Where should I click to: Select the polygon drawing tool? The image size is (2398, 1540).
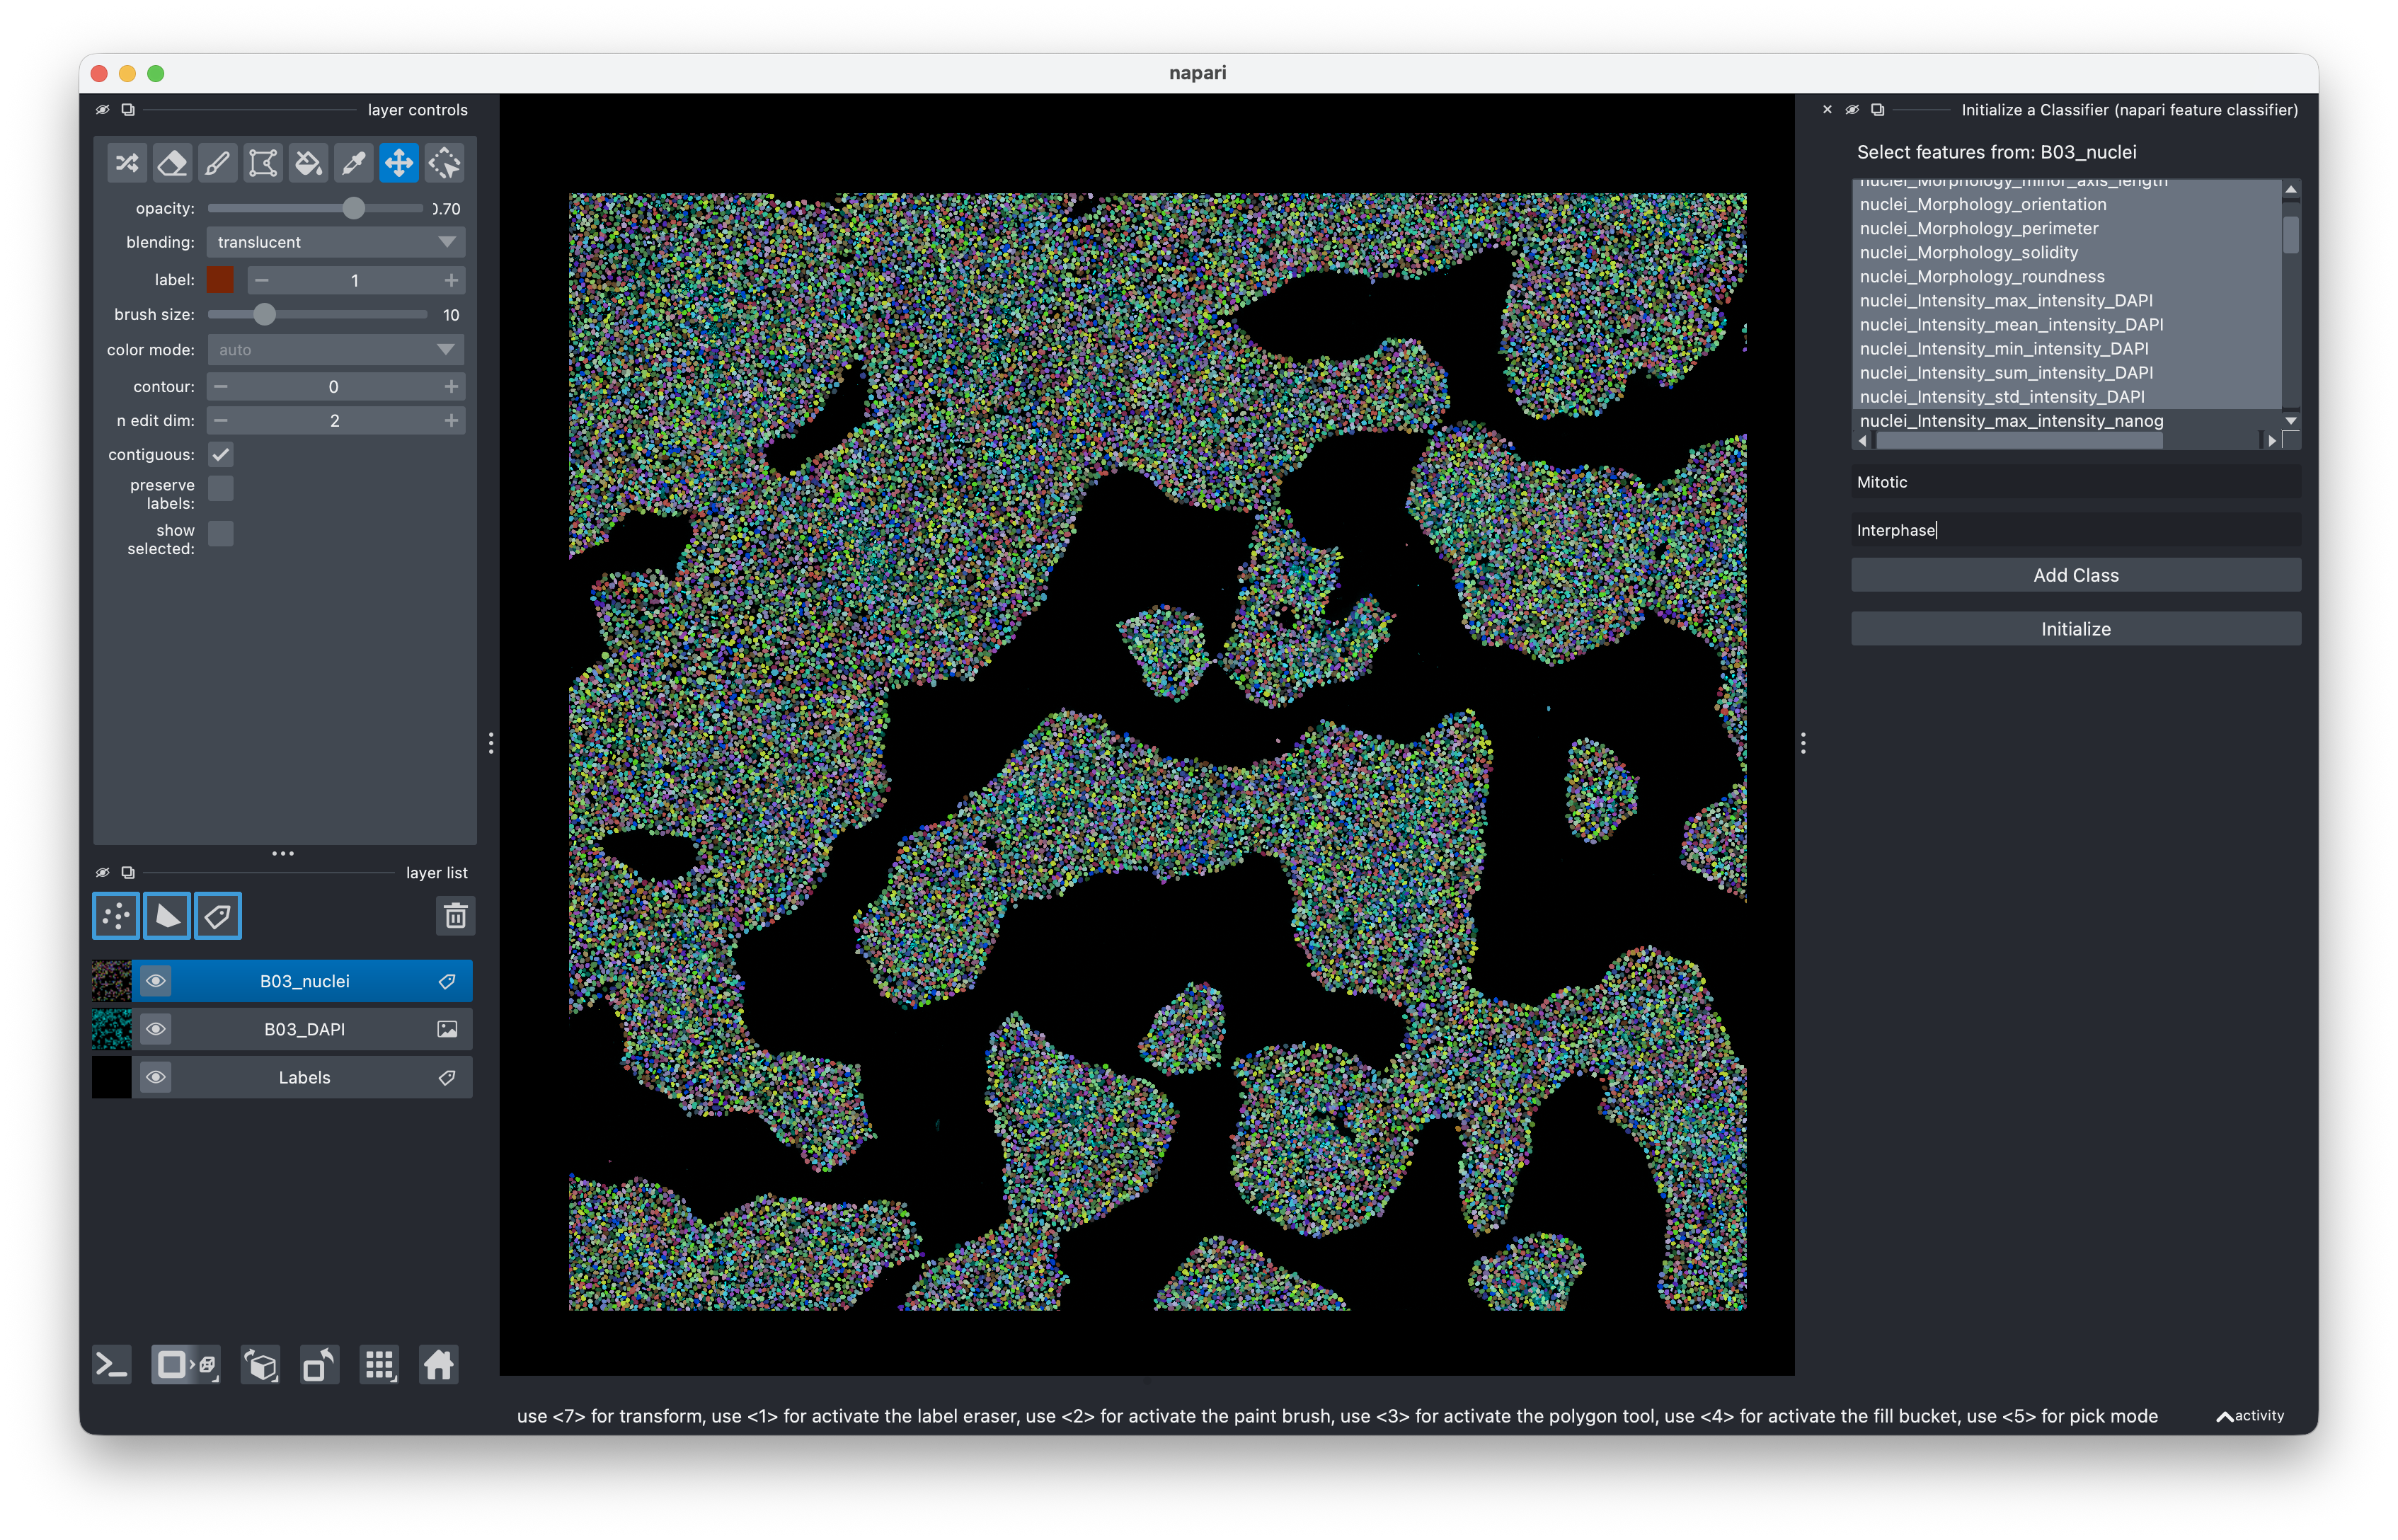(262, 162)
